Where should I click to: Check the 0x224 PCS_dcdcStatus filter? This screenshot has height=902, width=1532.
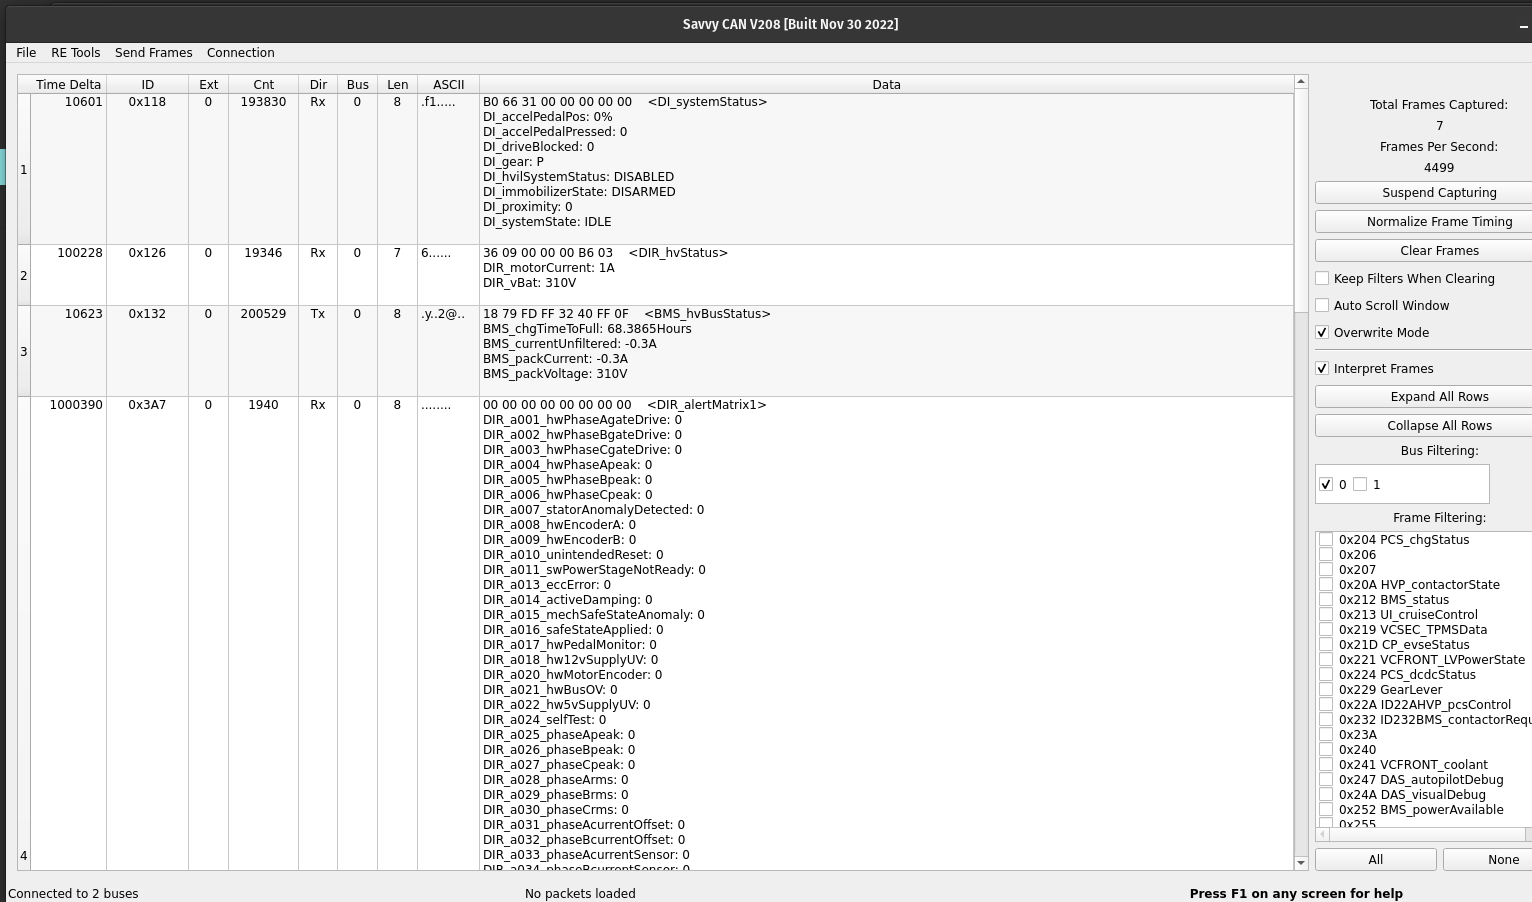(1326, 675)
